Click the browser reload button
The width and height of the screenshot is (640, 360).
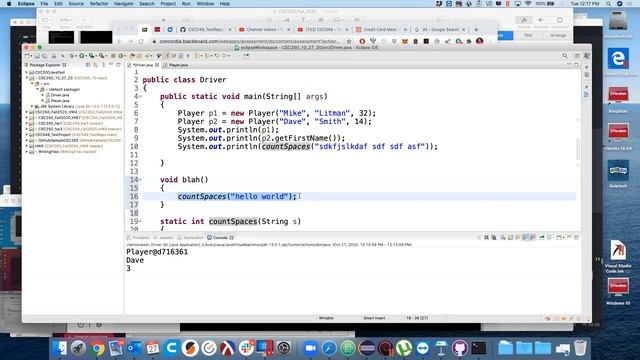(141, 41)
